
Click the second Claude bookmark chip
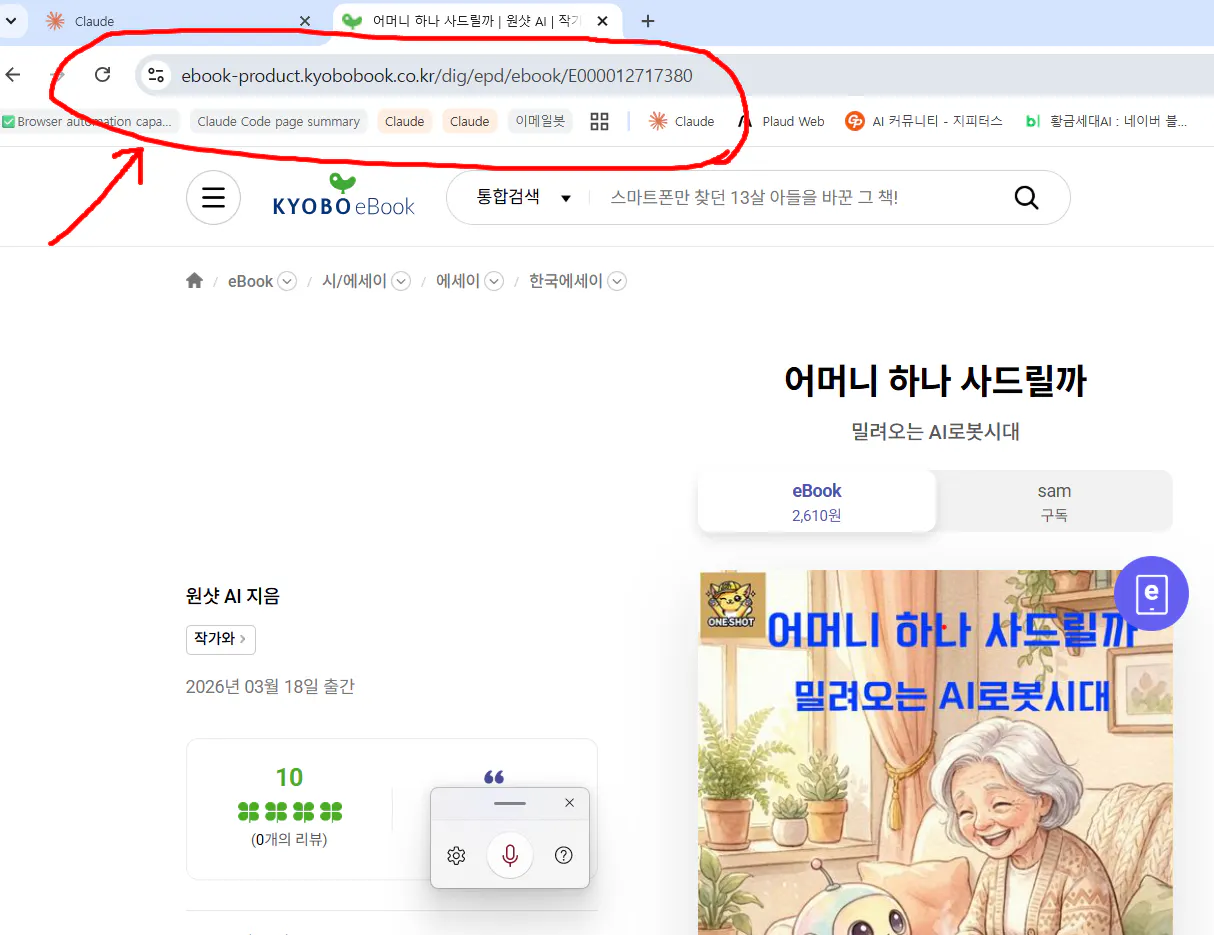tap(469, 122)
